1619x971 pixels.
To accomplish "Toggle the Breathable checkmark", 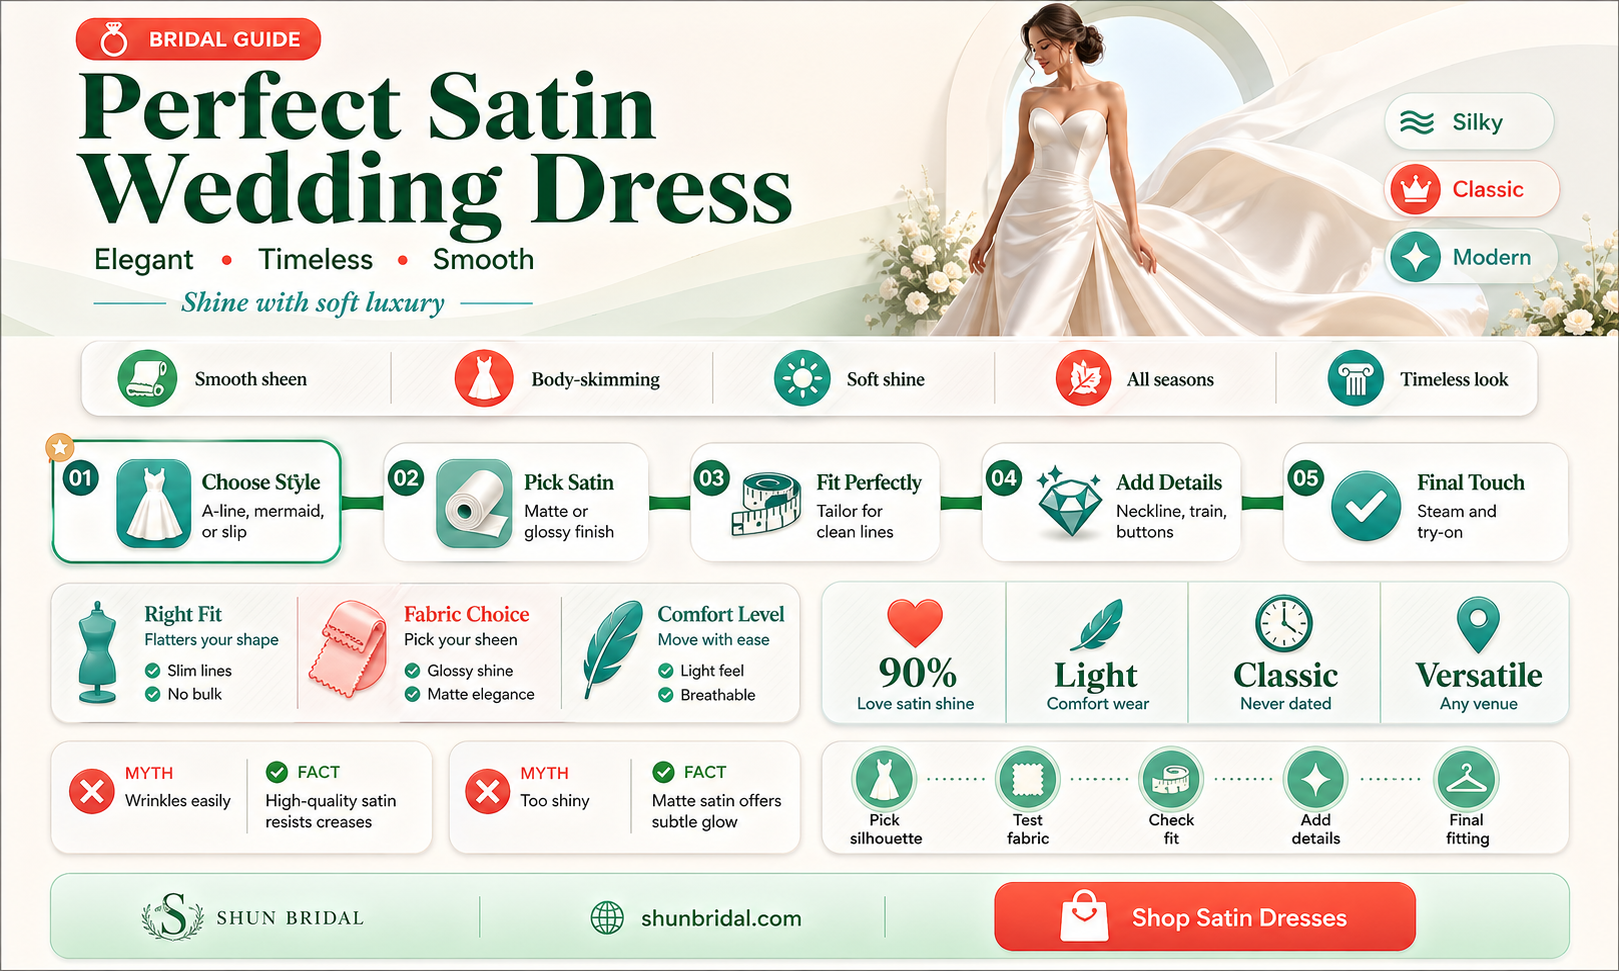I will (666, 695).
